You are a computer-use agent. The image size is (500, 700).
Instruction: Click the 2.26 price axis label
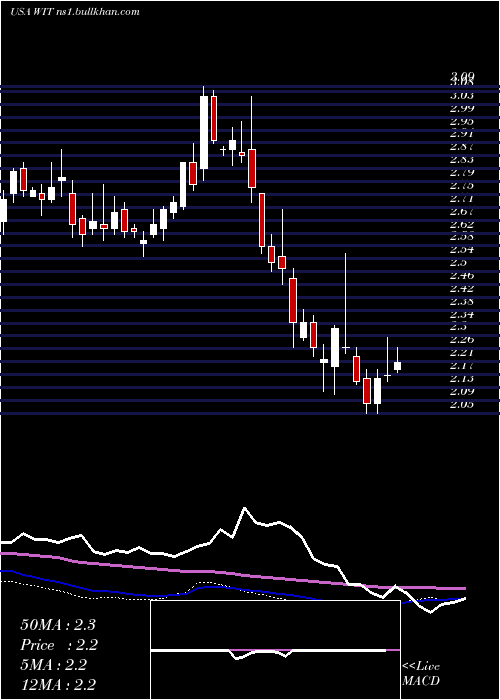point(462,340)
